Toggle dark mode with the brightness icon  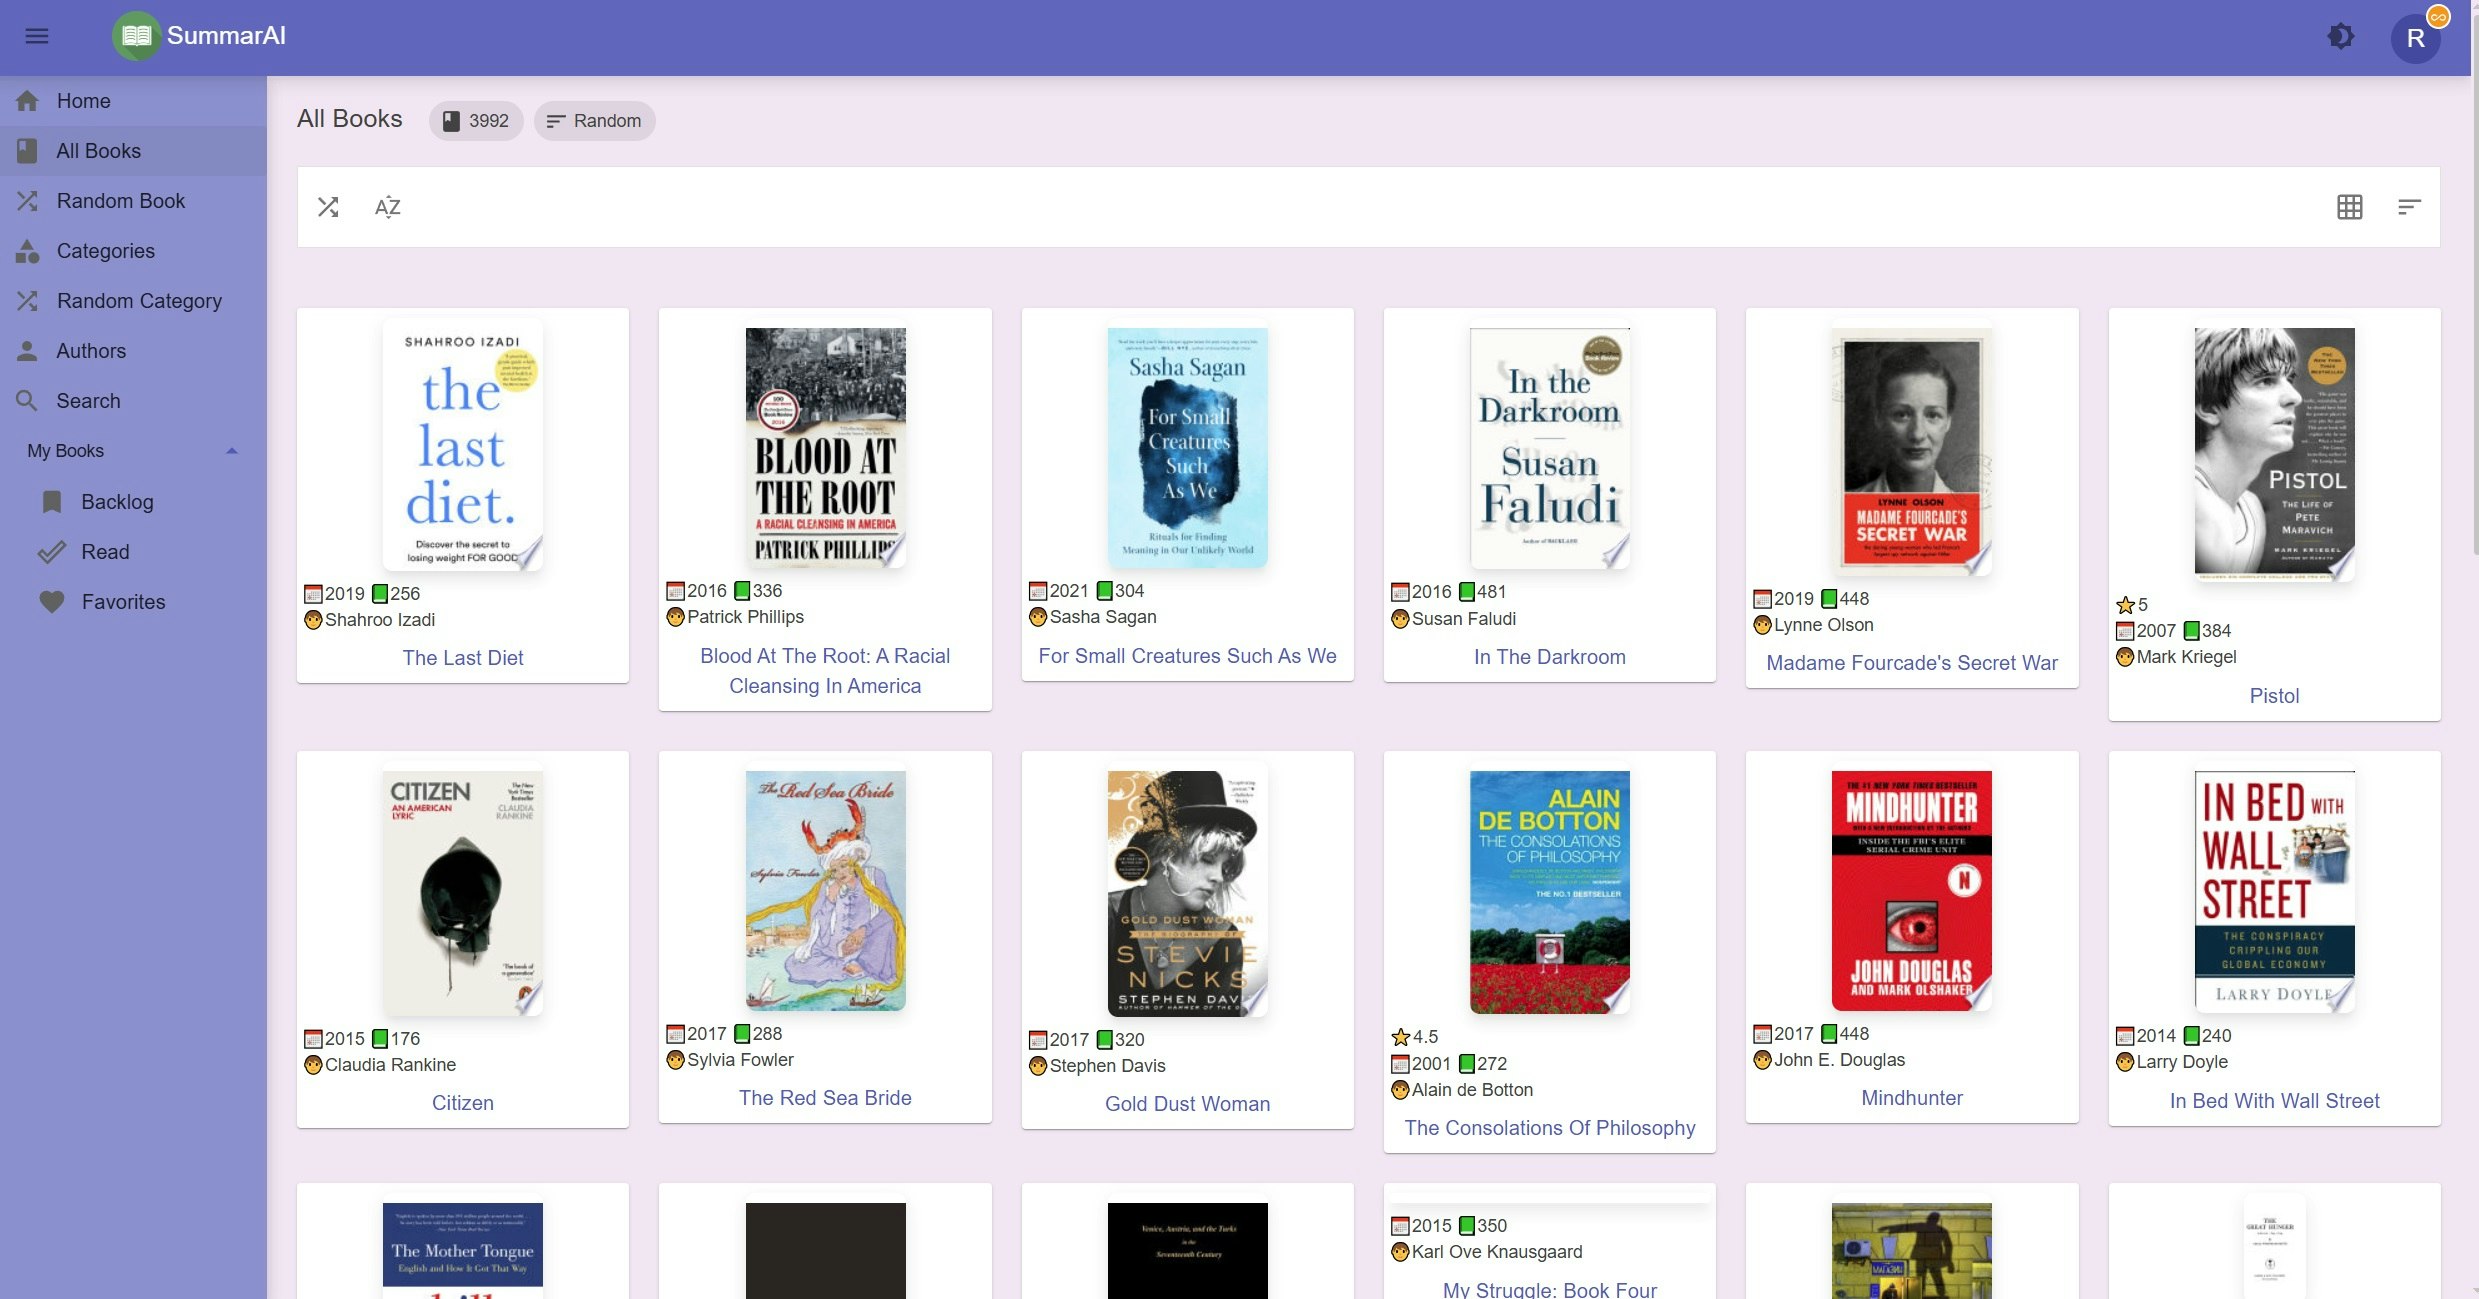coord(2340,37)
